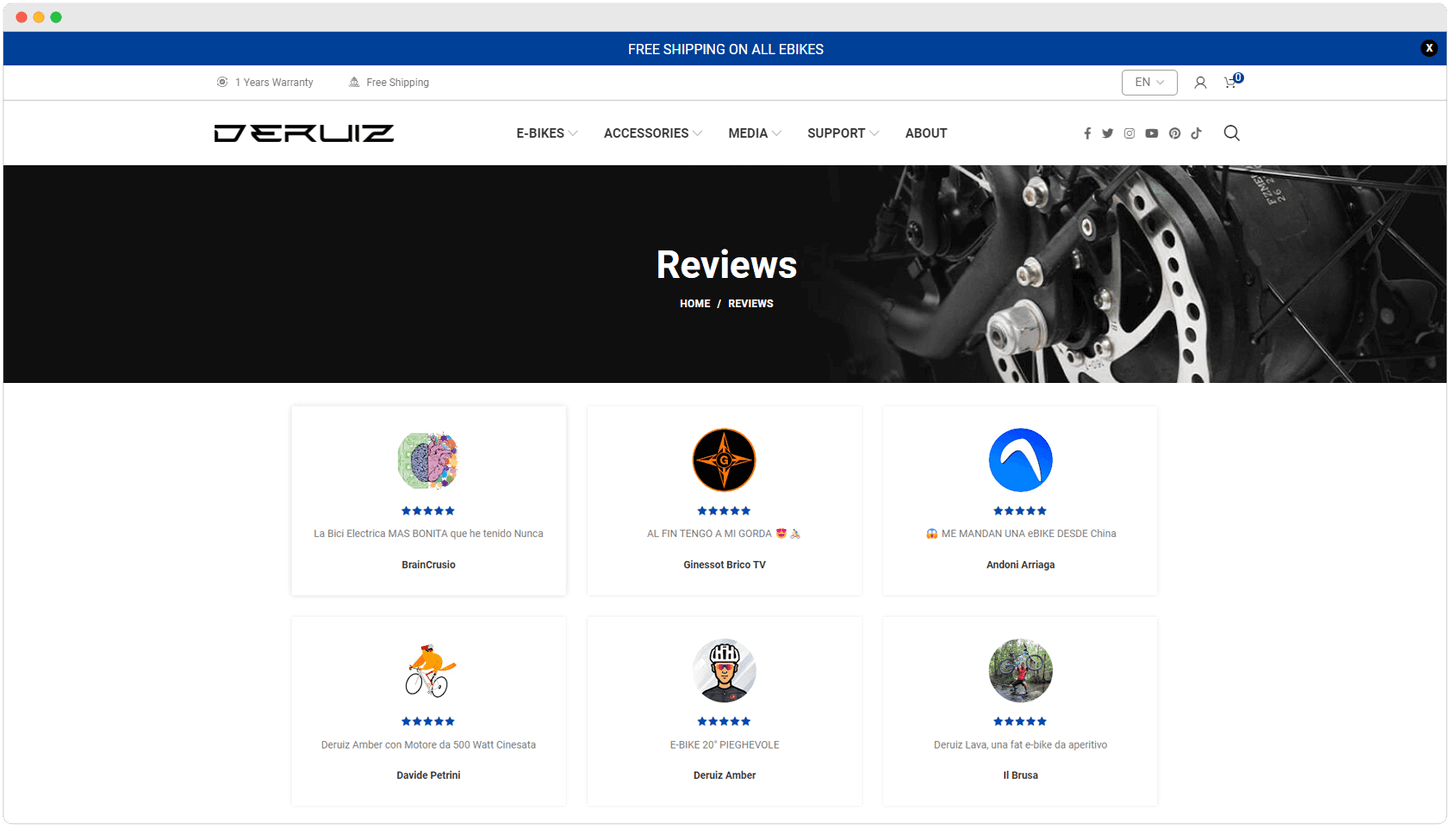Click the 'Reviews' page heading
This screenshot has height=827, width=1450.
[726, 264]
